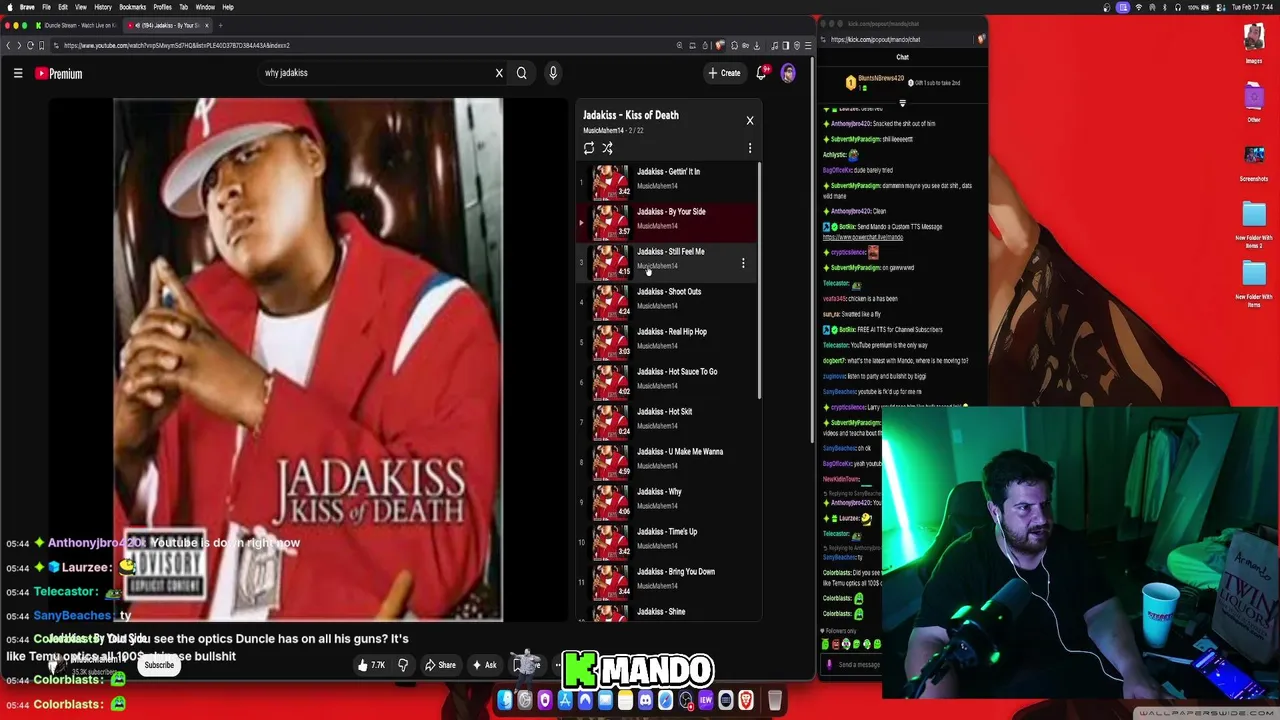Image resolution: width=1280 pixels, height=720 pixels.
Task: Run search with the magnifier button
Action: (521, 73)
